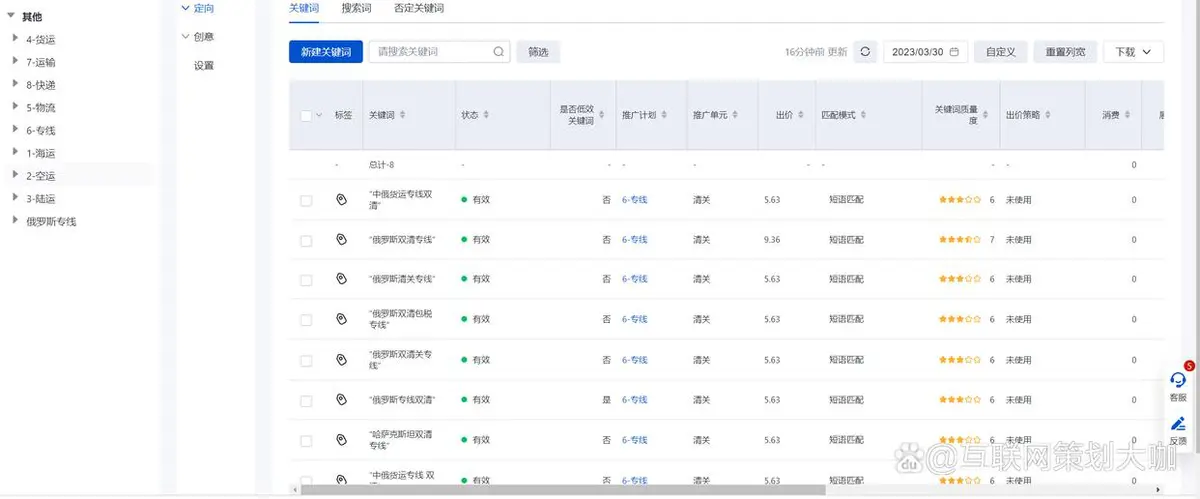Click the horizontal scrollbar below the table
1200x499 pixels.
click(560, 490)
